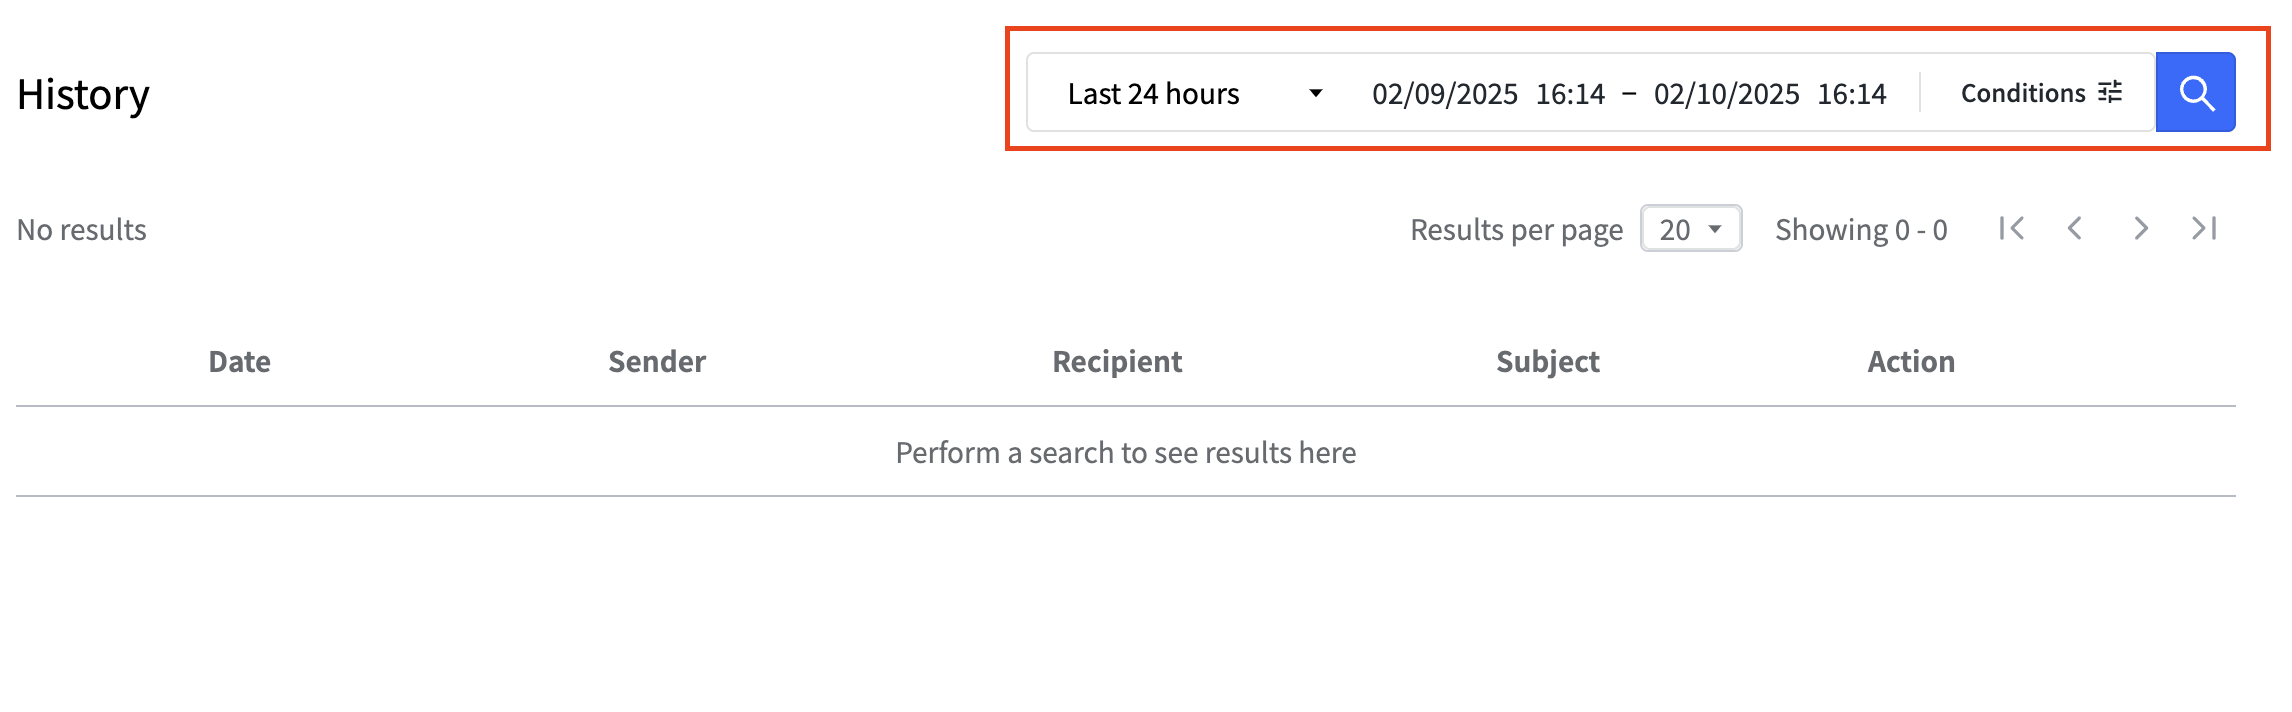Screen dimensions: 2292x712
Task: Click the end date 02/10/2025 field
Action: click(1726, 94)
